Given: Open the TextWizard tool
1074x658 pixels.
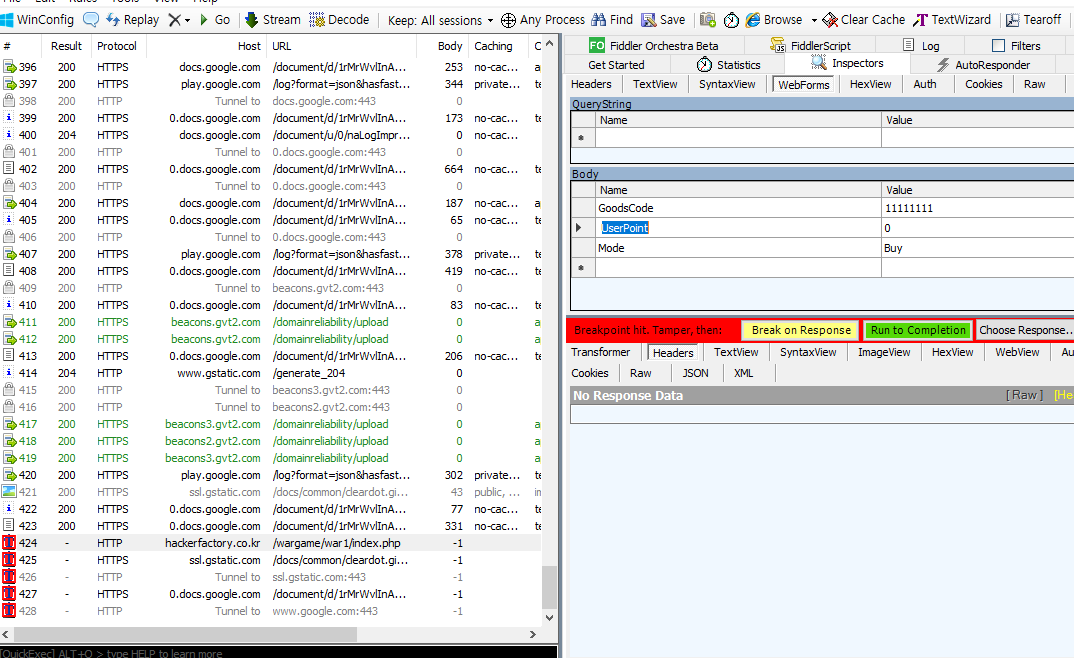Looking at the screenshot, I should 952,20.
